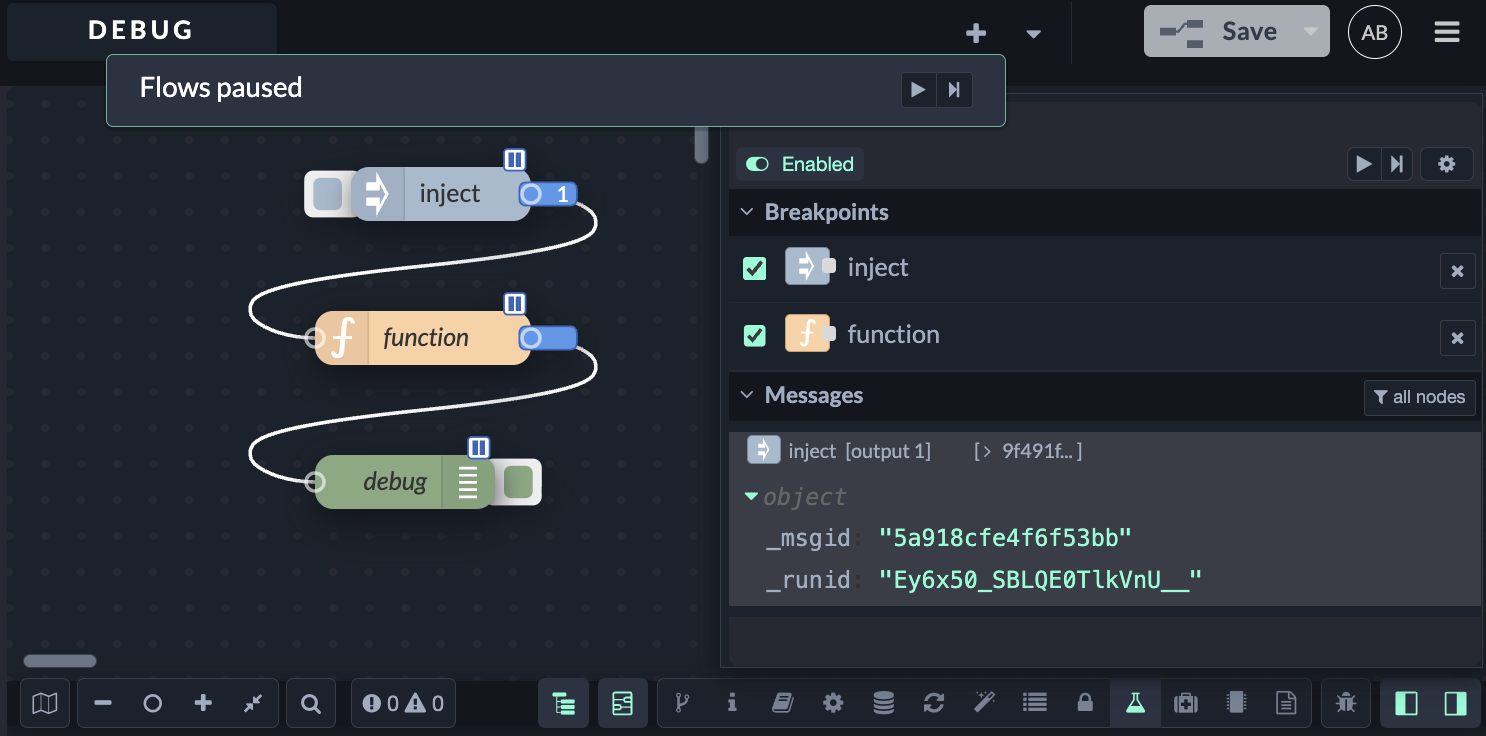Open the refresh arrows sidebar tab
Viewport: 1486px width, 736px height.
pyautogui.click(x=934, y=704)
